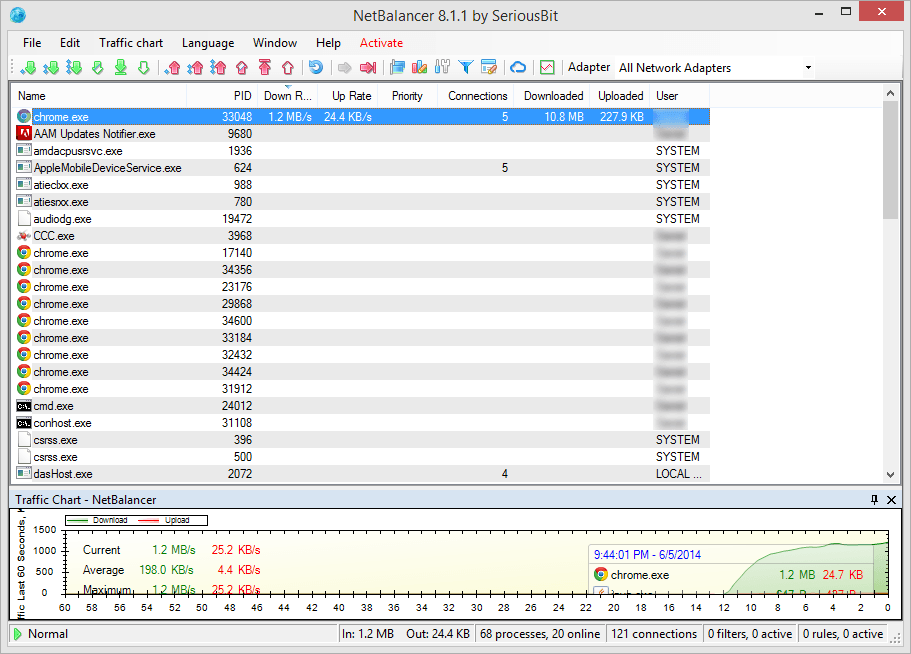Click the bar chart with pencil icon

[x=419, y=67]
